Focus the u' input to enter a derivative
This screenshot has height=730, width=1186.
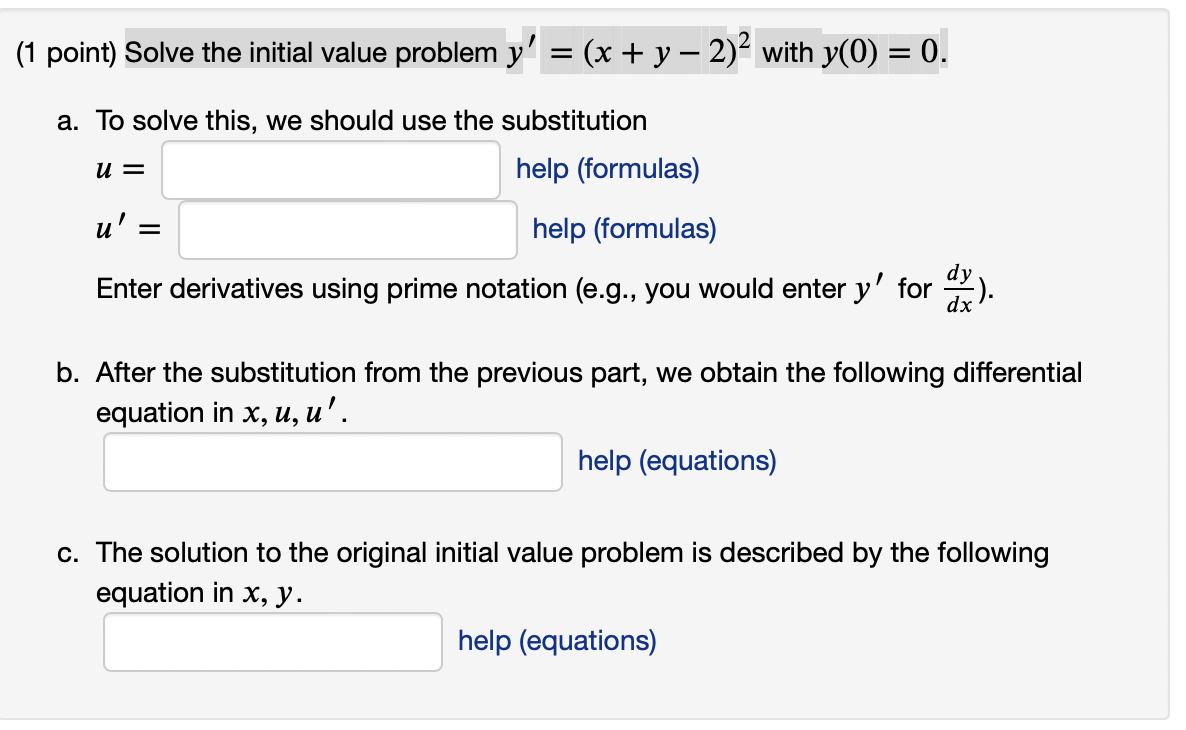tap(347, 230)
